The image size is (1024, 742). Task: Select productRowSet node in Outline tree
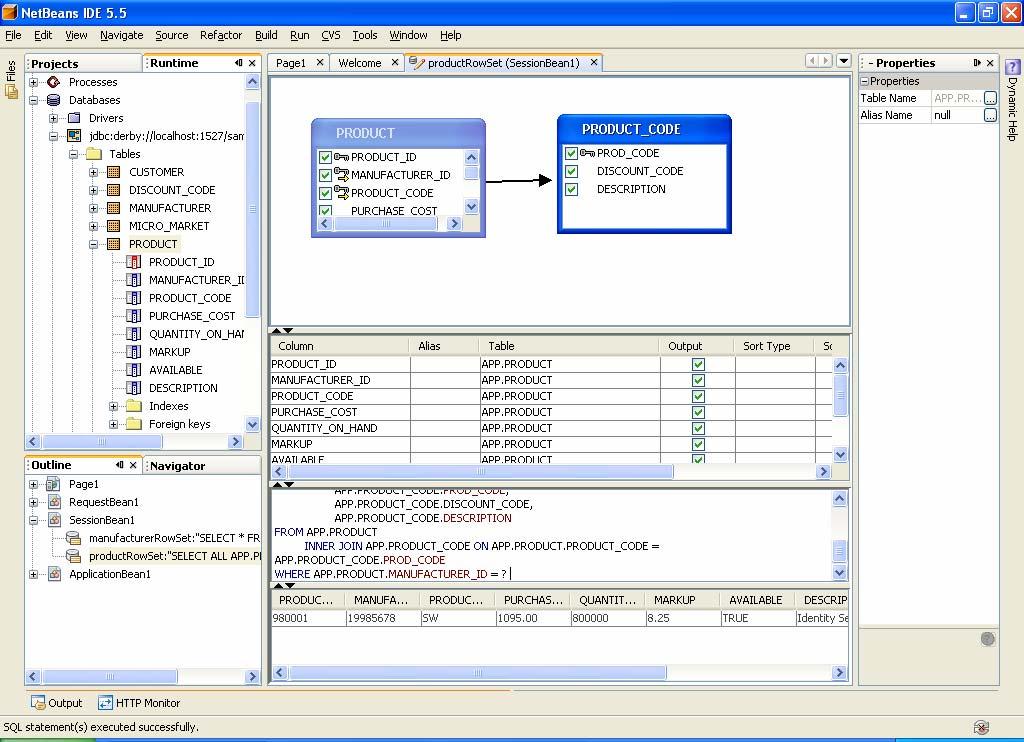point(174,556)
